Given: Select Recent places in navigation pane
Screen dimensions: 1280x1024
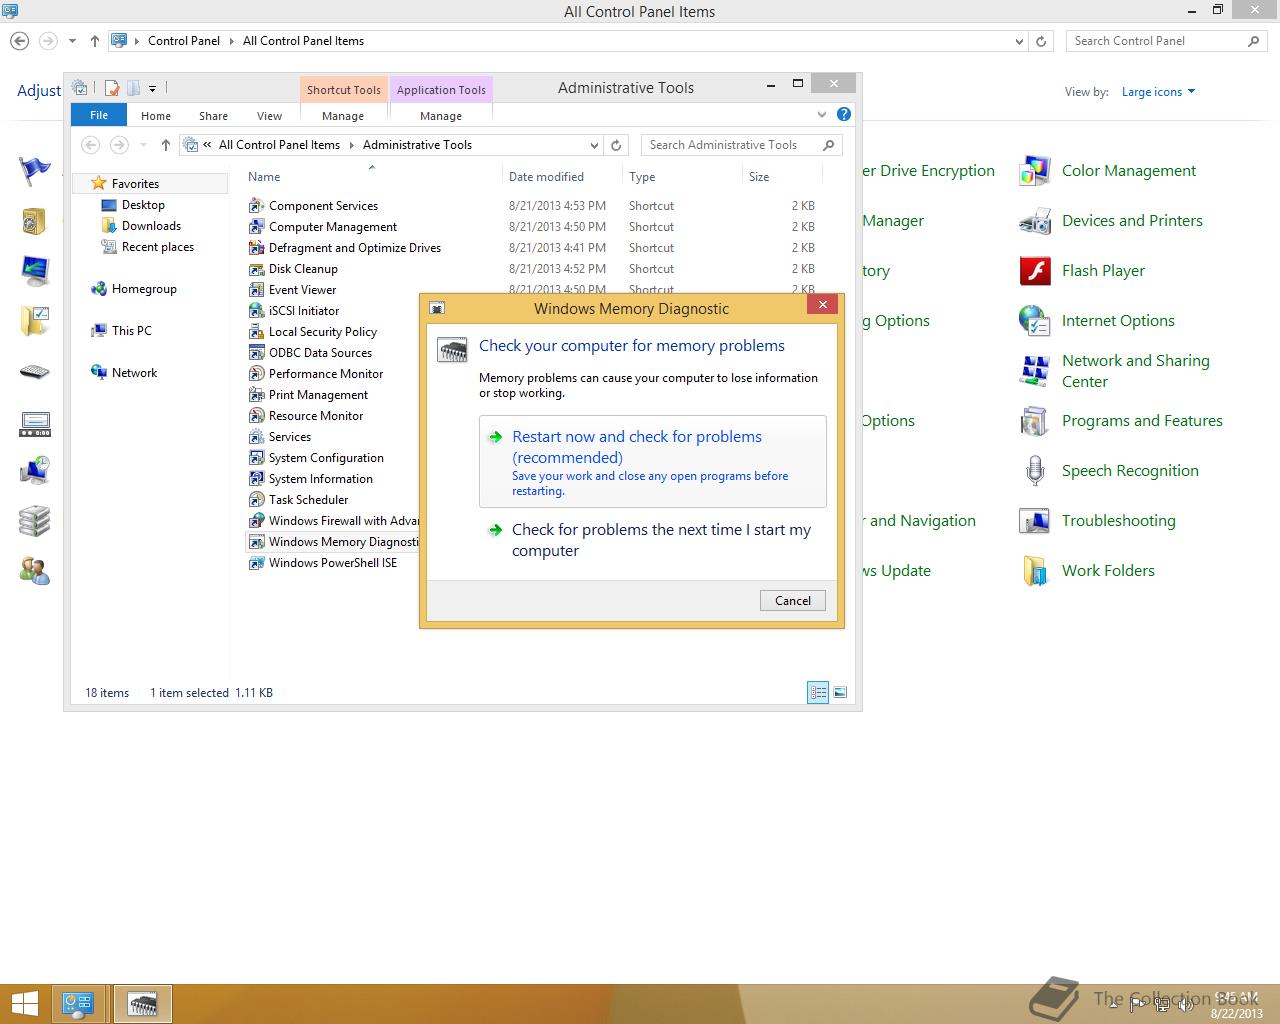Looking at the screenshot, I should click(157, 247).
